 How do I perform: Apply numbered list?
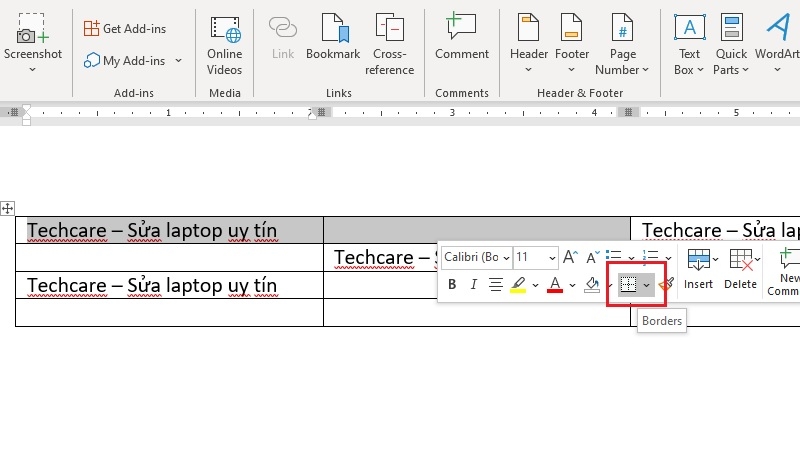[x=651, y=257]
